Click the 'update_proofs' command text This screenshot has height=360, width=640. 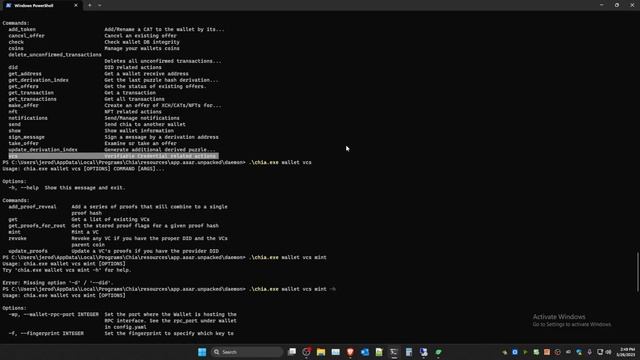coord(28,251)
